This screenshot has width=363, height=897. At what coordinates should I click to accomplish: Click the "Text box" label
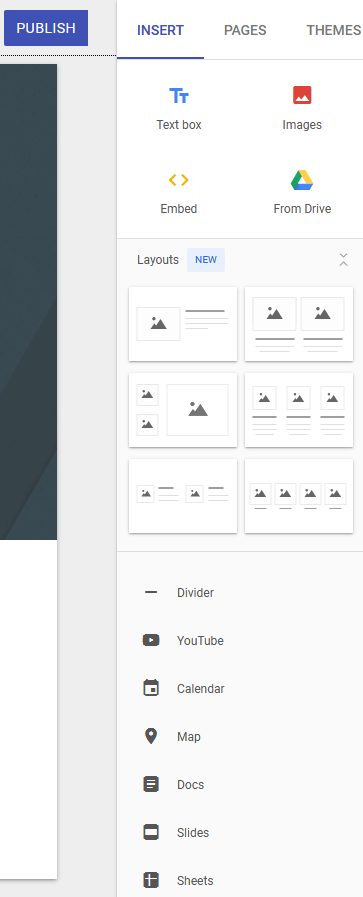pyautogui.click(x=179, y=125)
